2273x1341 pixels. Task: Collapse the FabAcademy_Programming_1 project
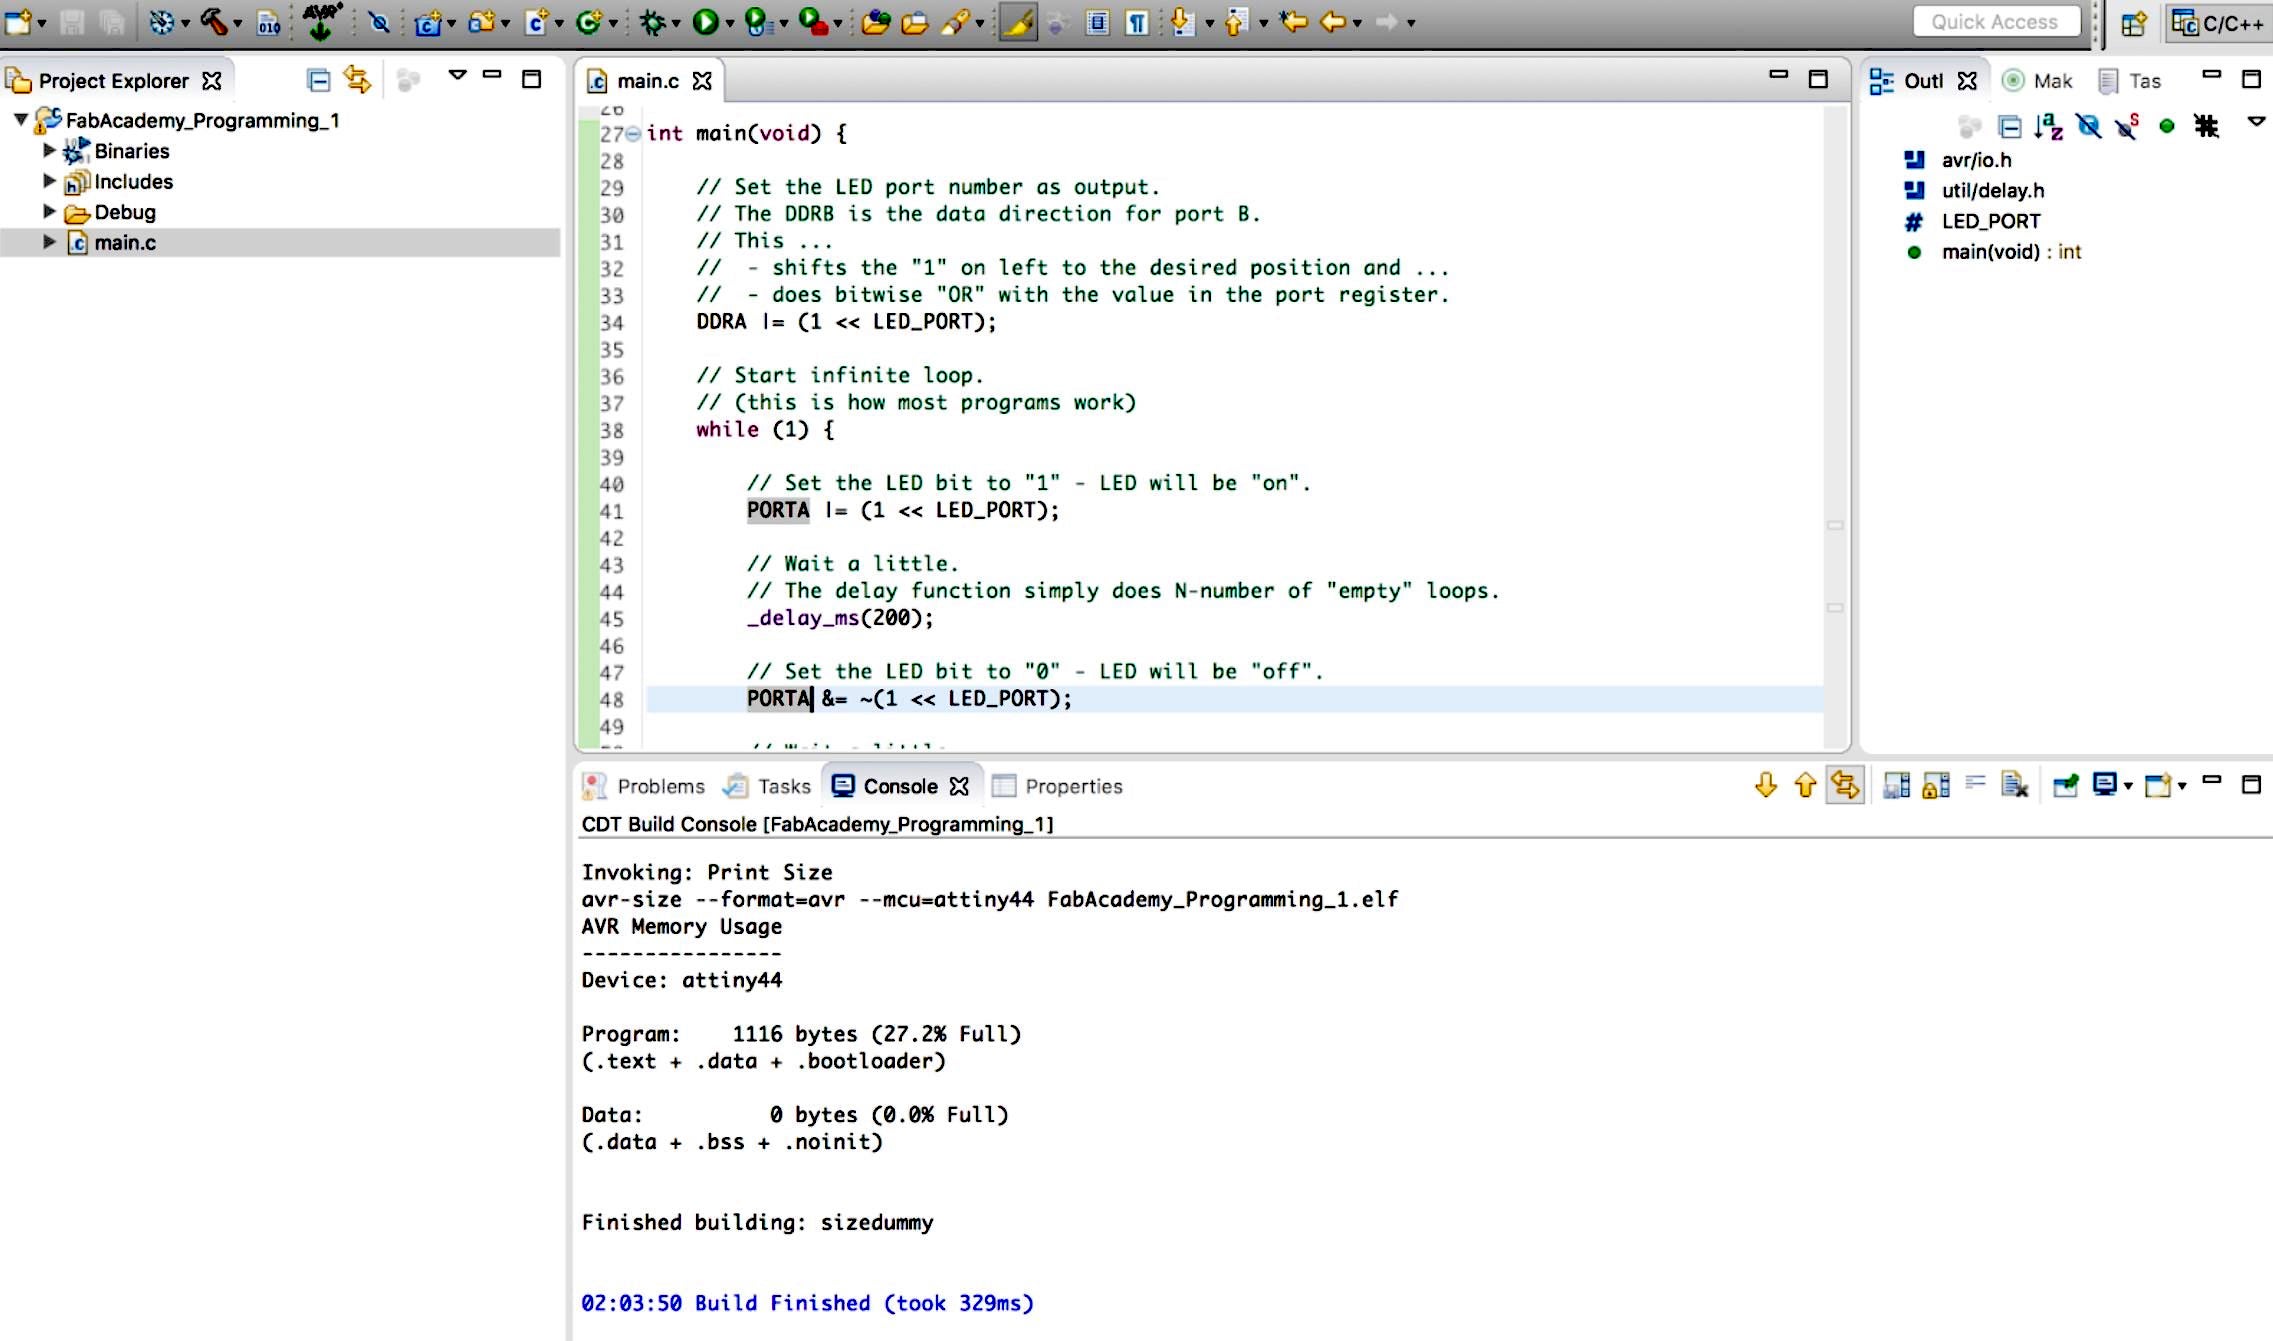tap(20, 120)
